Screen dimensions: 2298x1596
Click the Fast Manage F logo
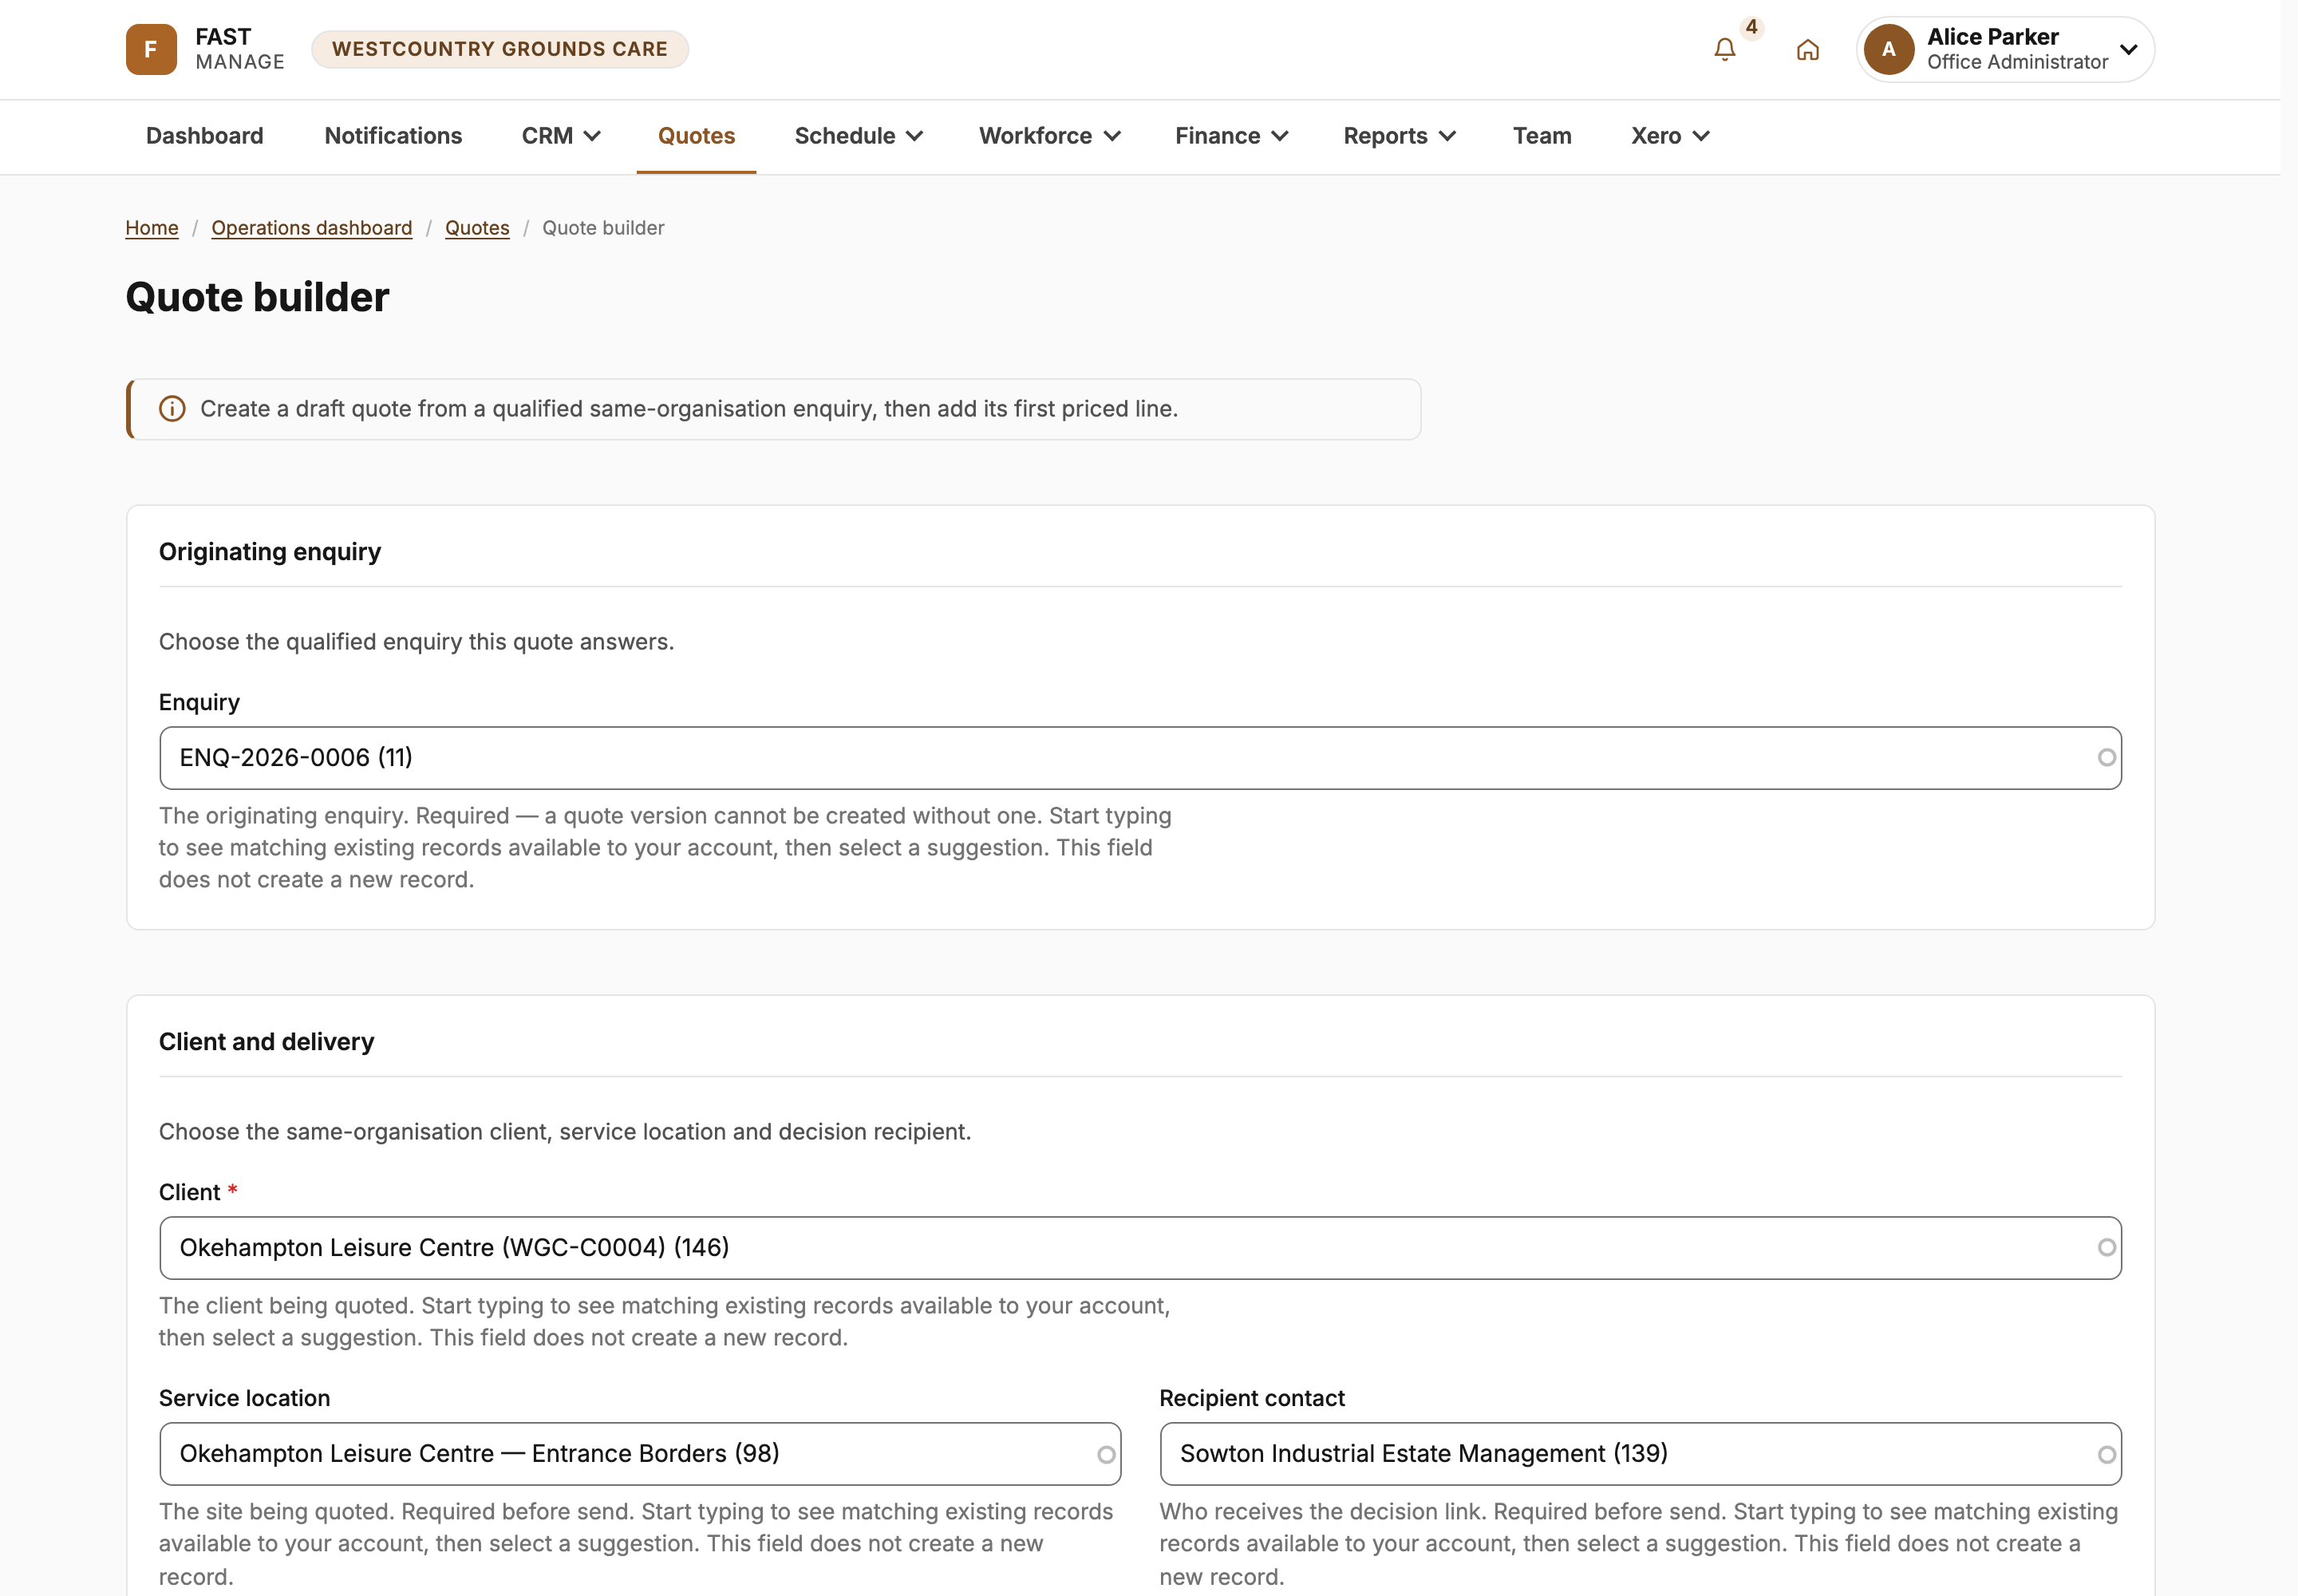click(151, 49)
